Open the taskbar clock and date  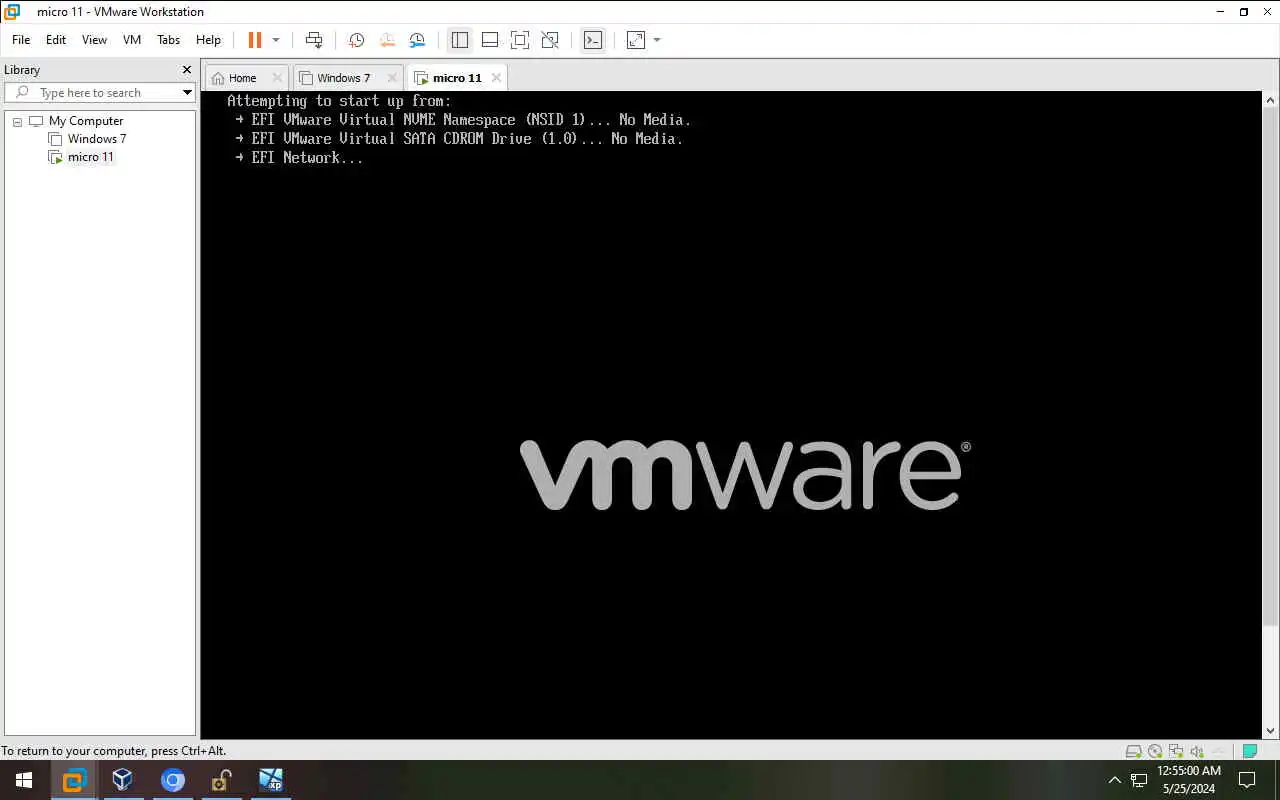pyautogui.click(x=1189, y=780)
